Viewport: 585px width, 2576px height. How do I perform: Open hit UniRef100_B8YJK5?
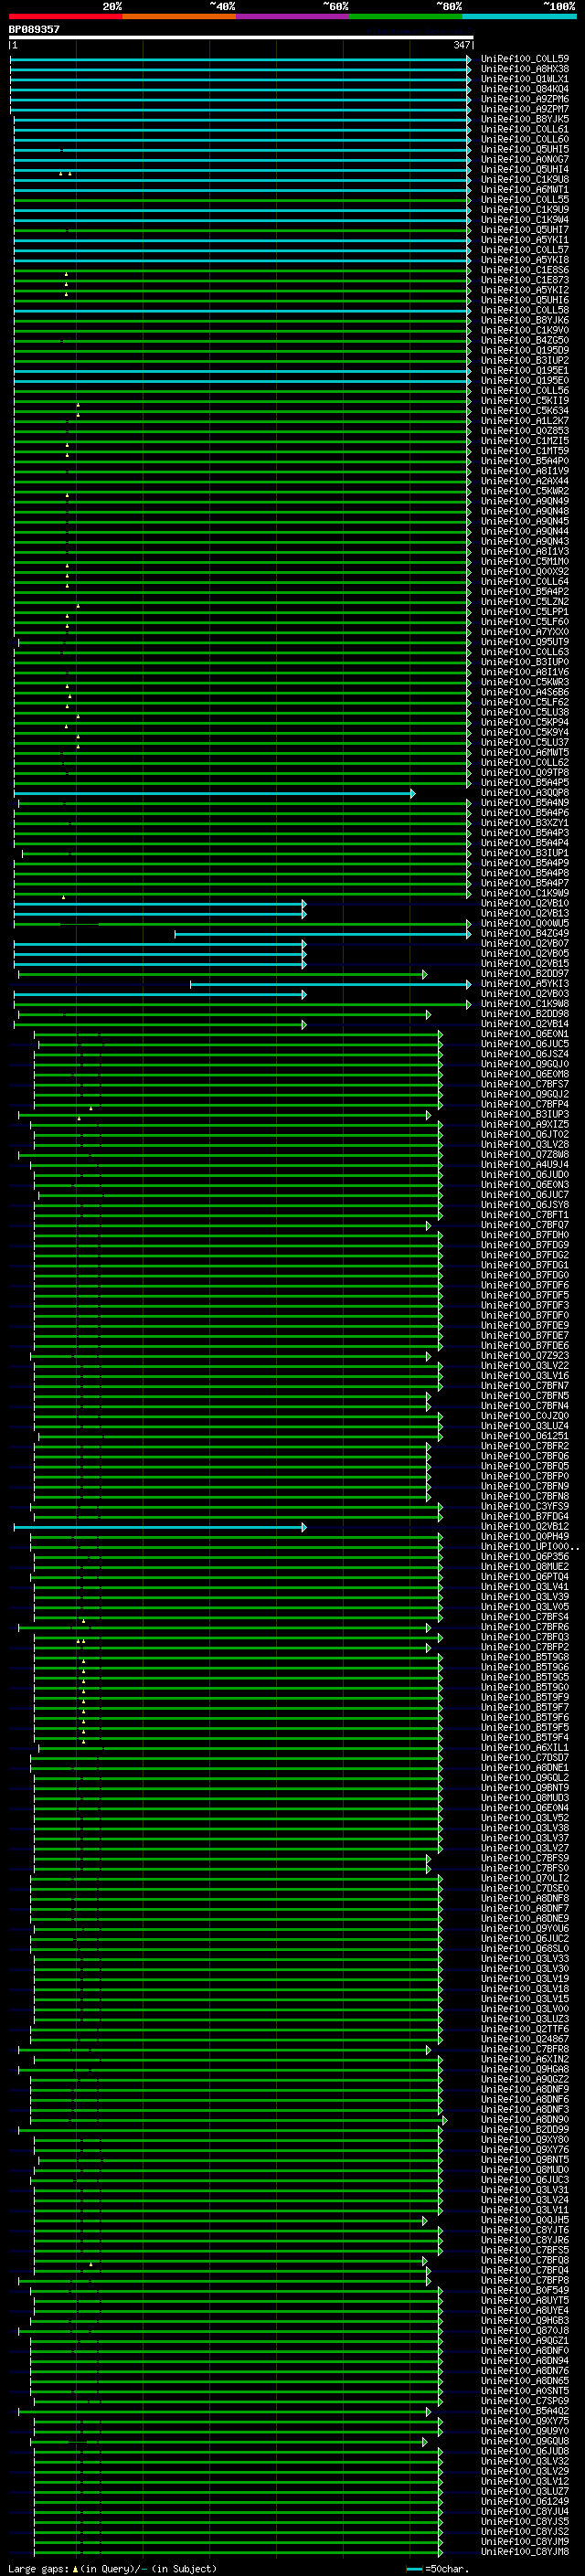[524, 119]
